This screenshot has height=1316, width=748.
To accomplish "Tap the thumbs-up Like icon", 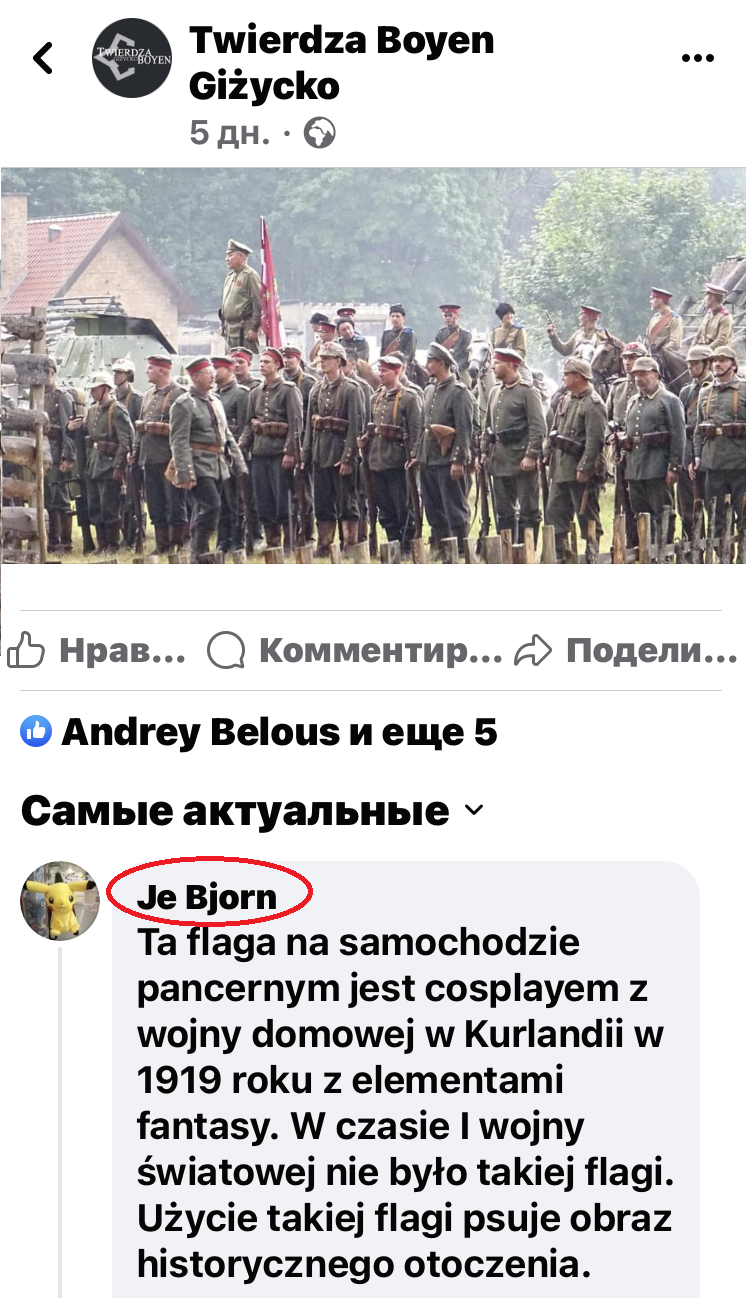I will pos(26,652).
